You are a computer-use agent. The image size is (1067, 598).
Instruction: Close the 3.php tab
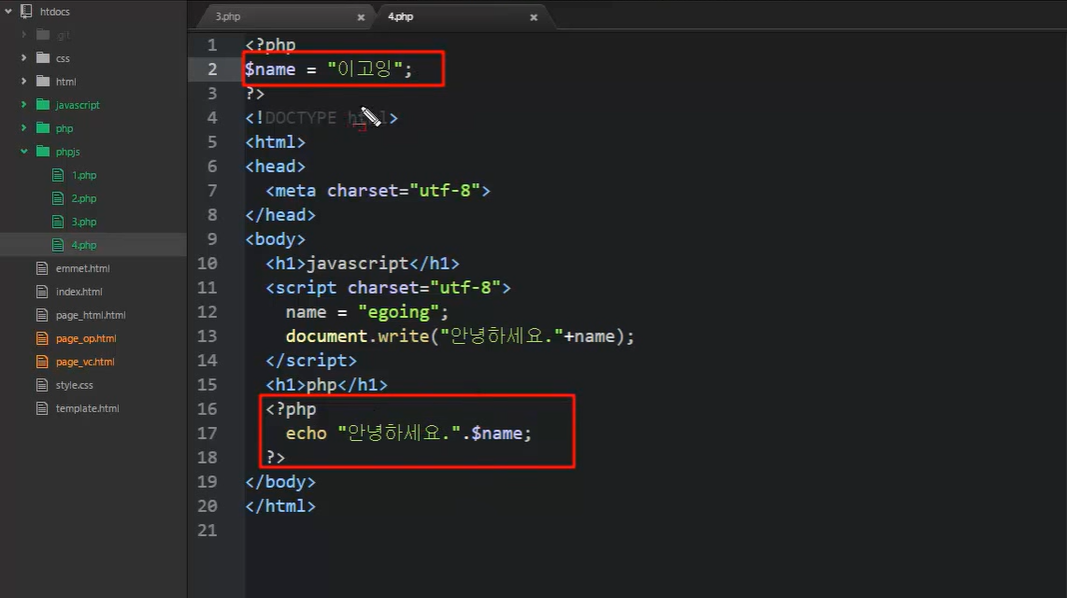pyautogui.click(x=361, y=17)
